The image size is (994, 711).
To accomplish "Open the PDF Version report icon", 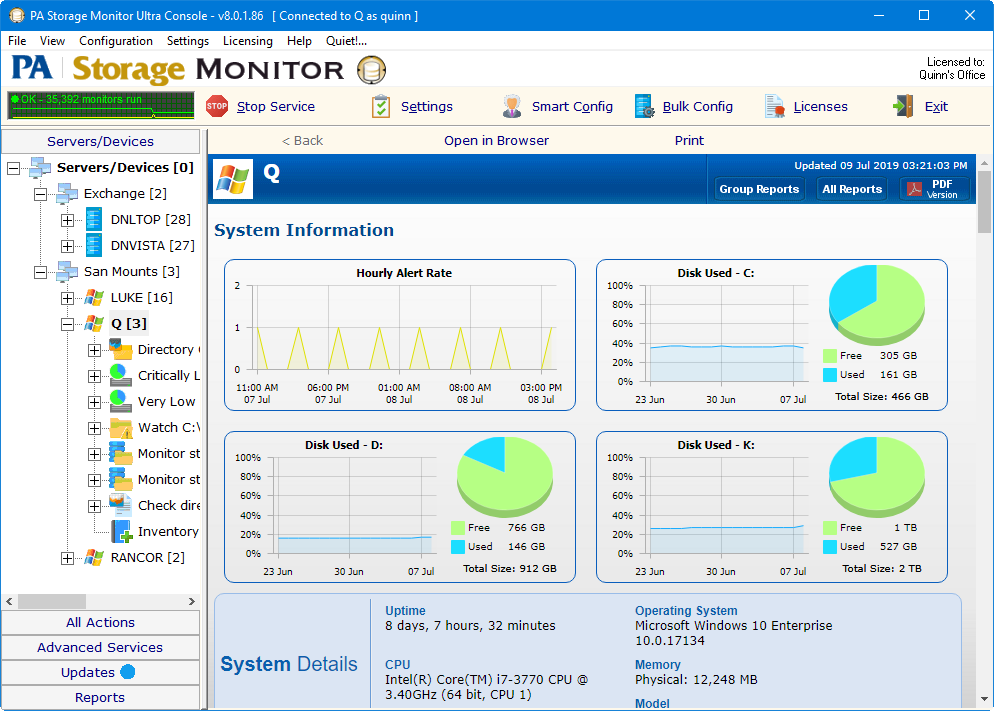I will click(x=916, y=189).
